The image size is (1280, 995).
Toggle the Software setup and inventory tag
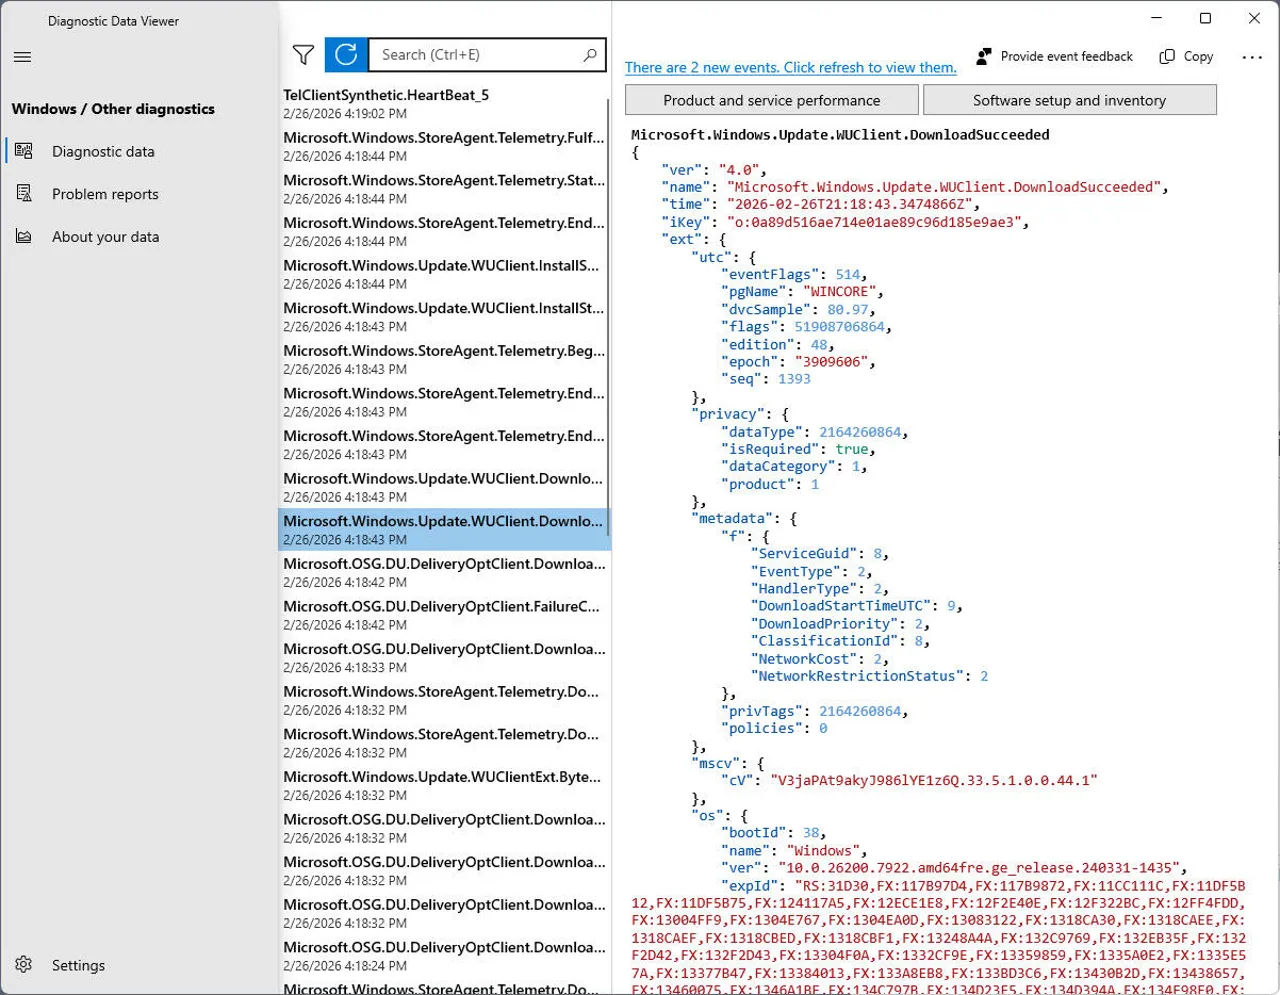coord(1069,99)
